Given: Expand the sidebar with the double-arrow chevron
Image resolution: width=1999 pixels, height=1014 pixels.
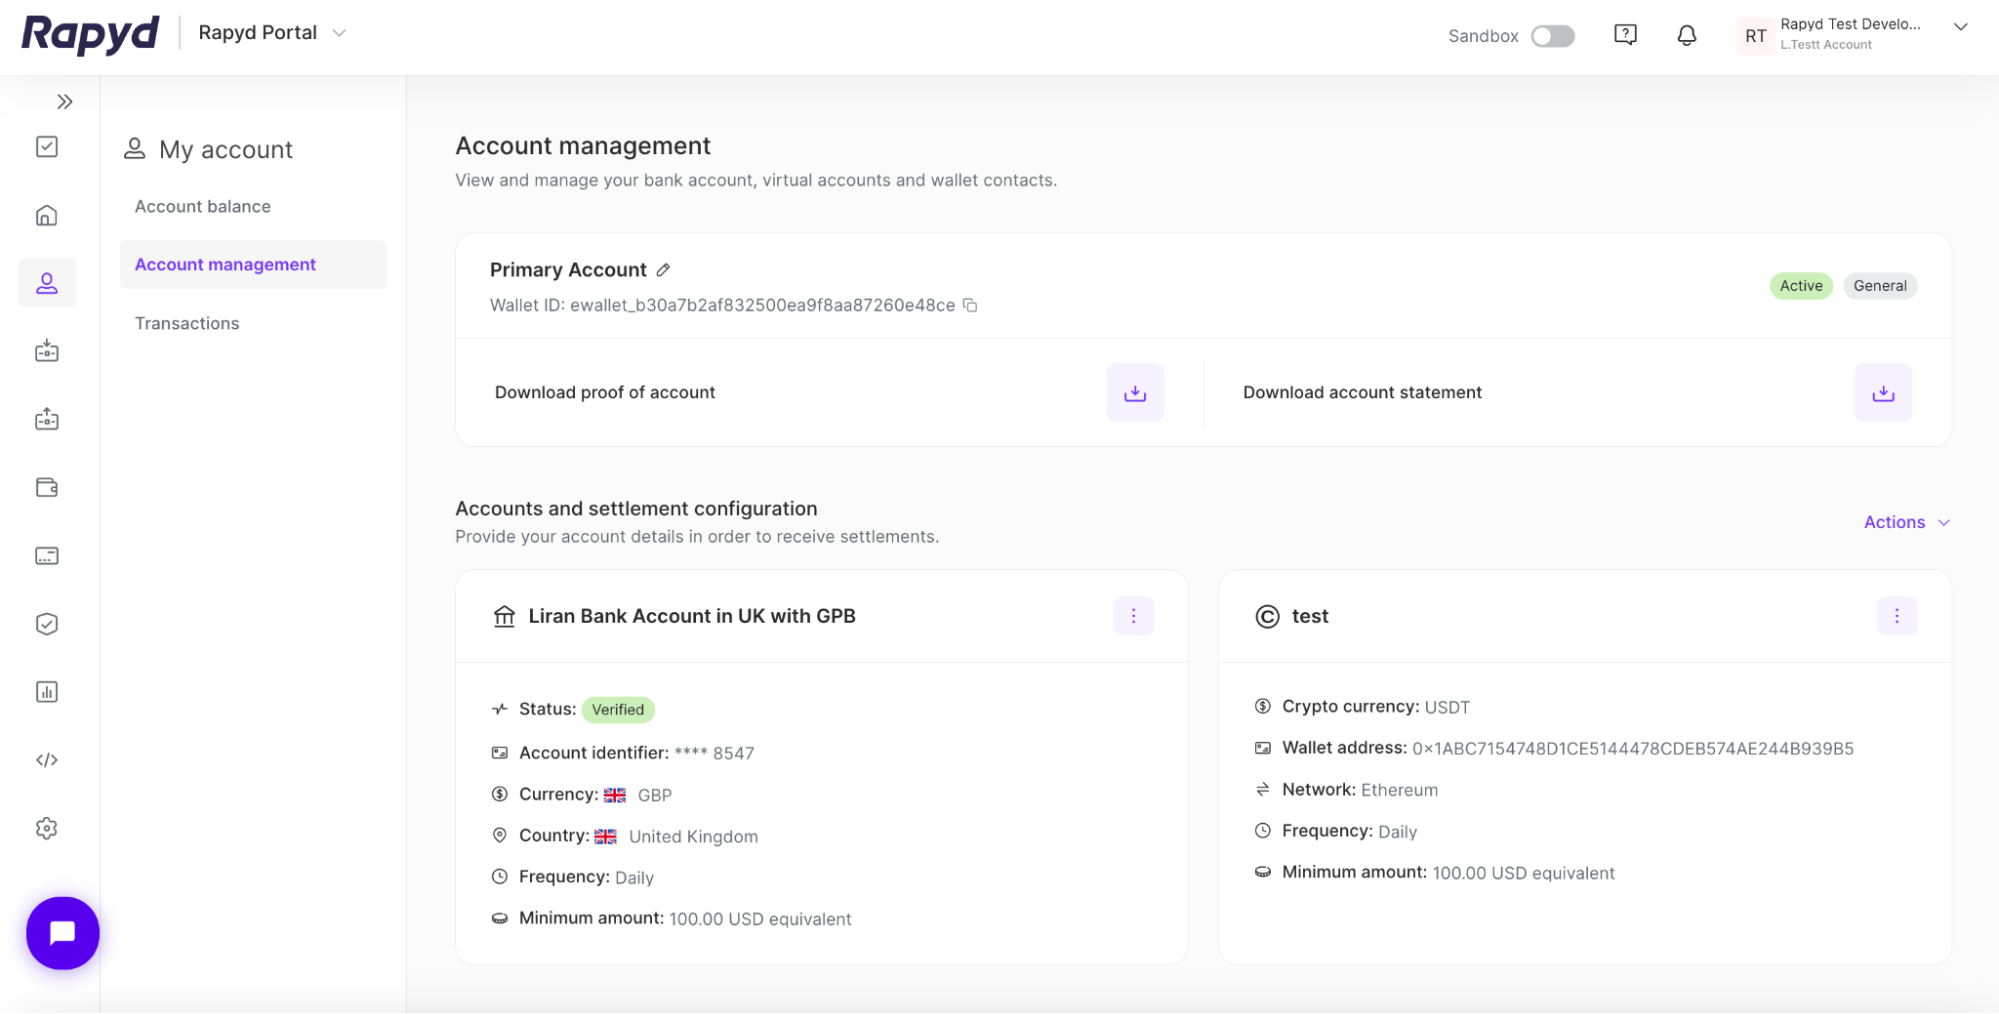Looking at the screenshot, I should (x=65, y=101).
